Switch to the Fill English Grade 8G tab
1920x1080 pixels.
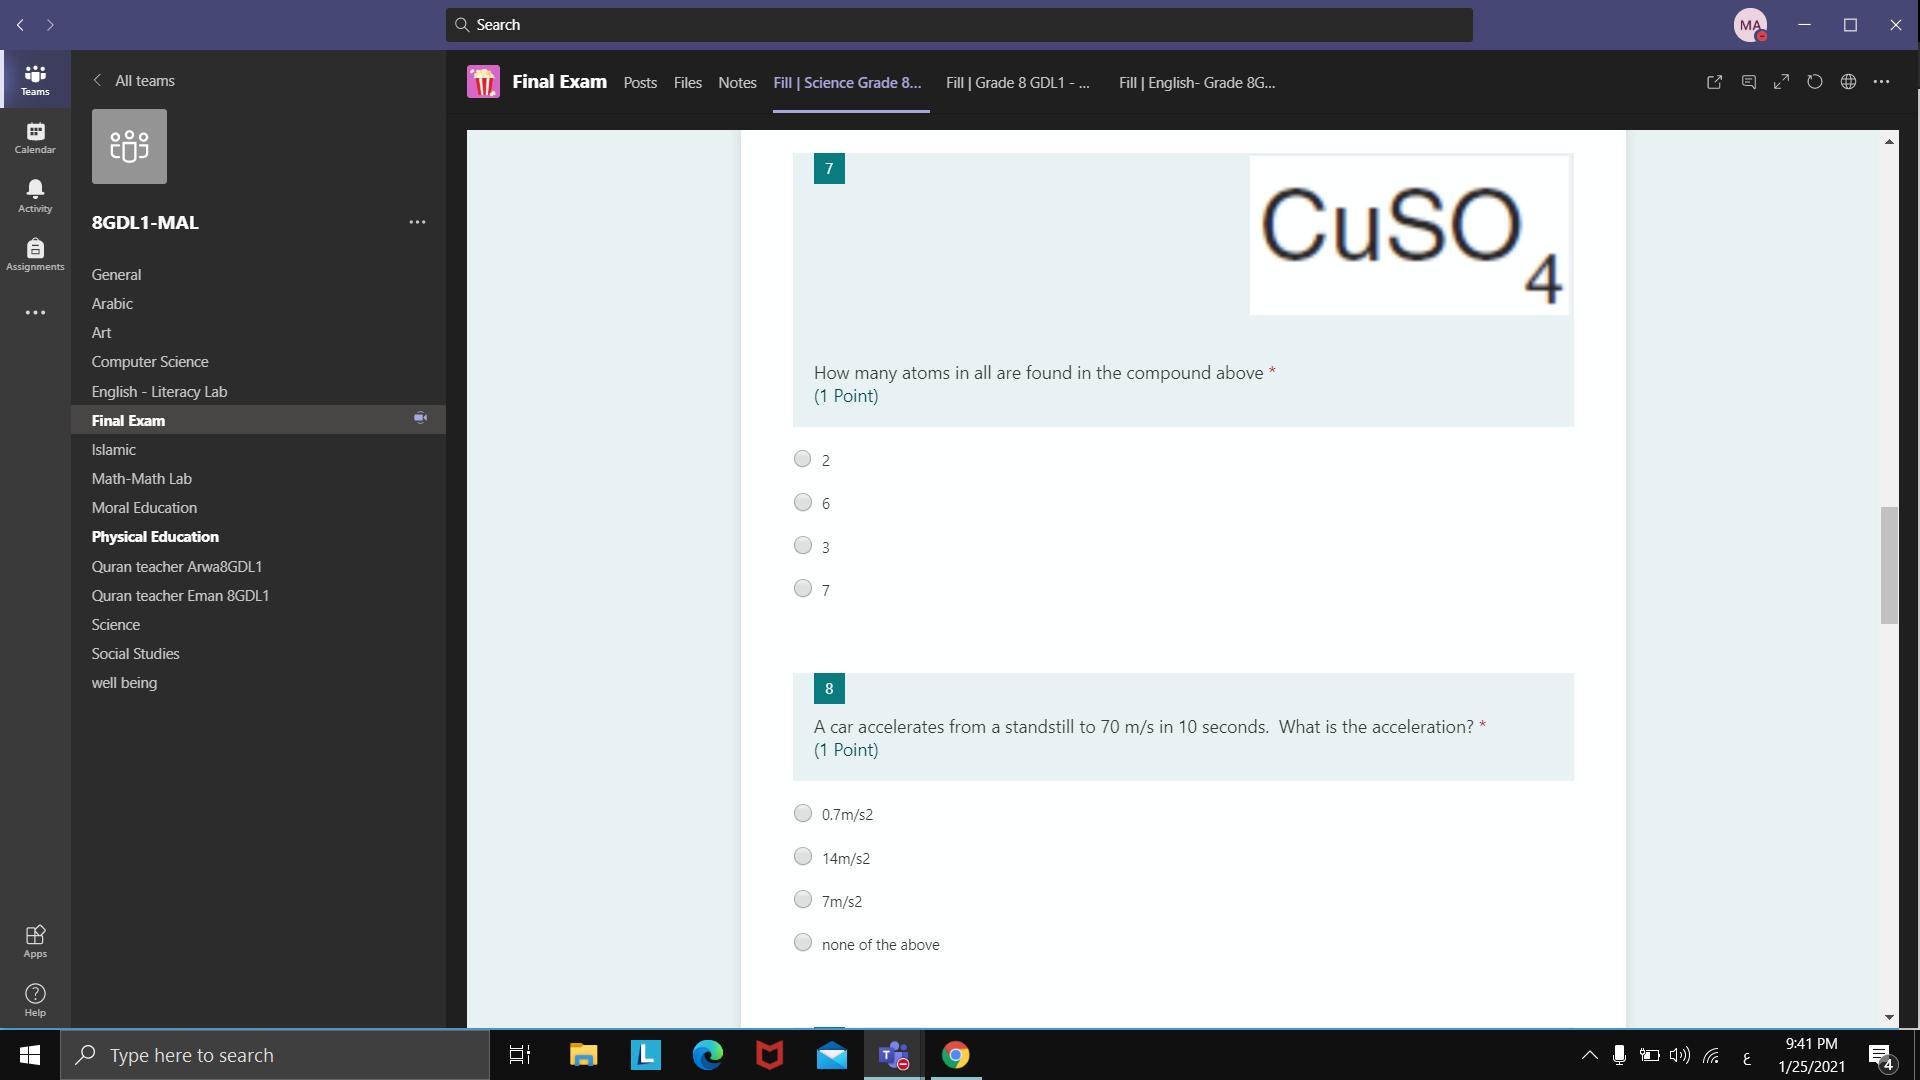(x=1196, y=83)
